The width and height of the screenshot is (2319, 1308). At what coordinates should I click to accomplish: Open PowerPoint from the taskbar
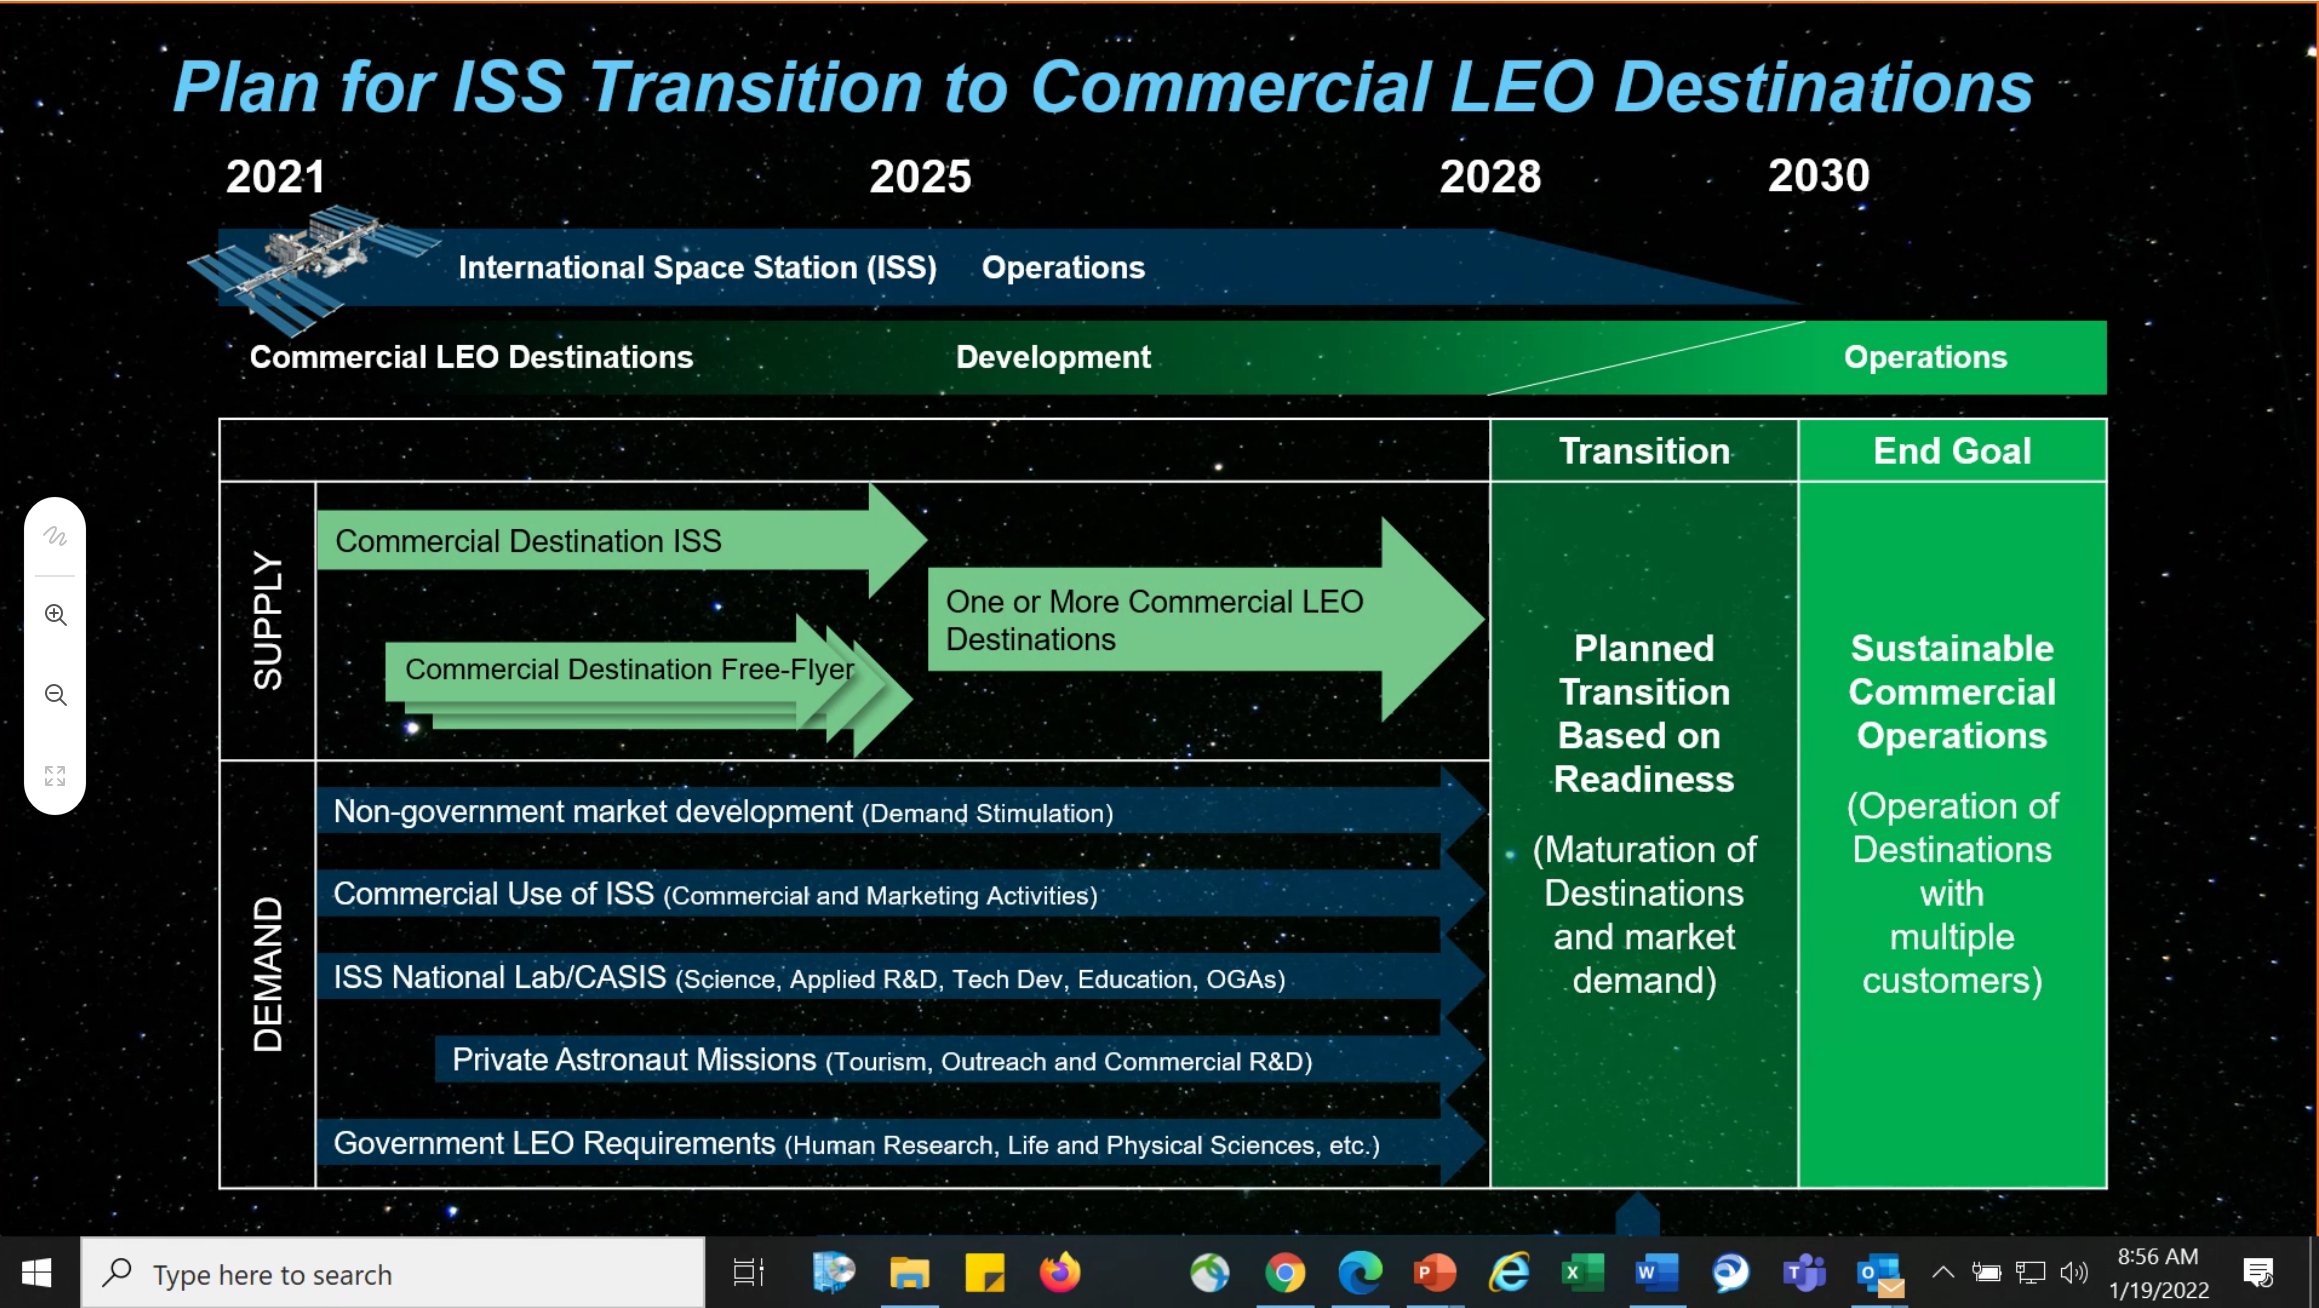tap(1434, 1273)
